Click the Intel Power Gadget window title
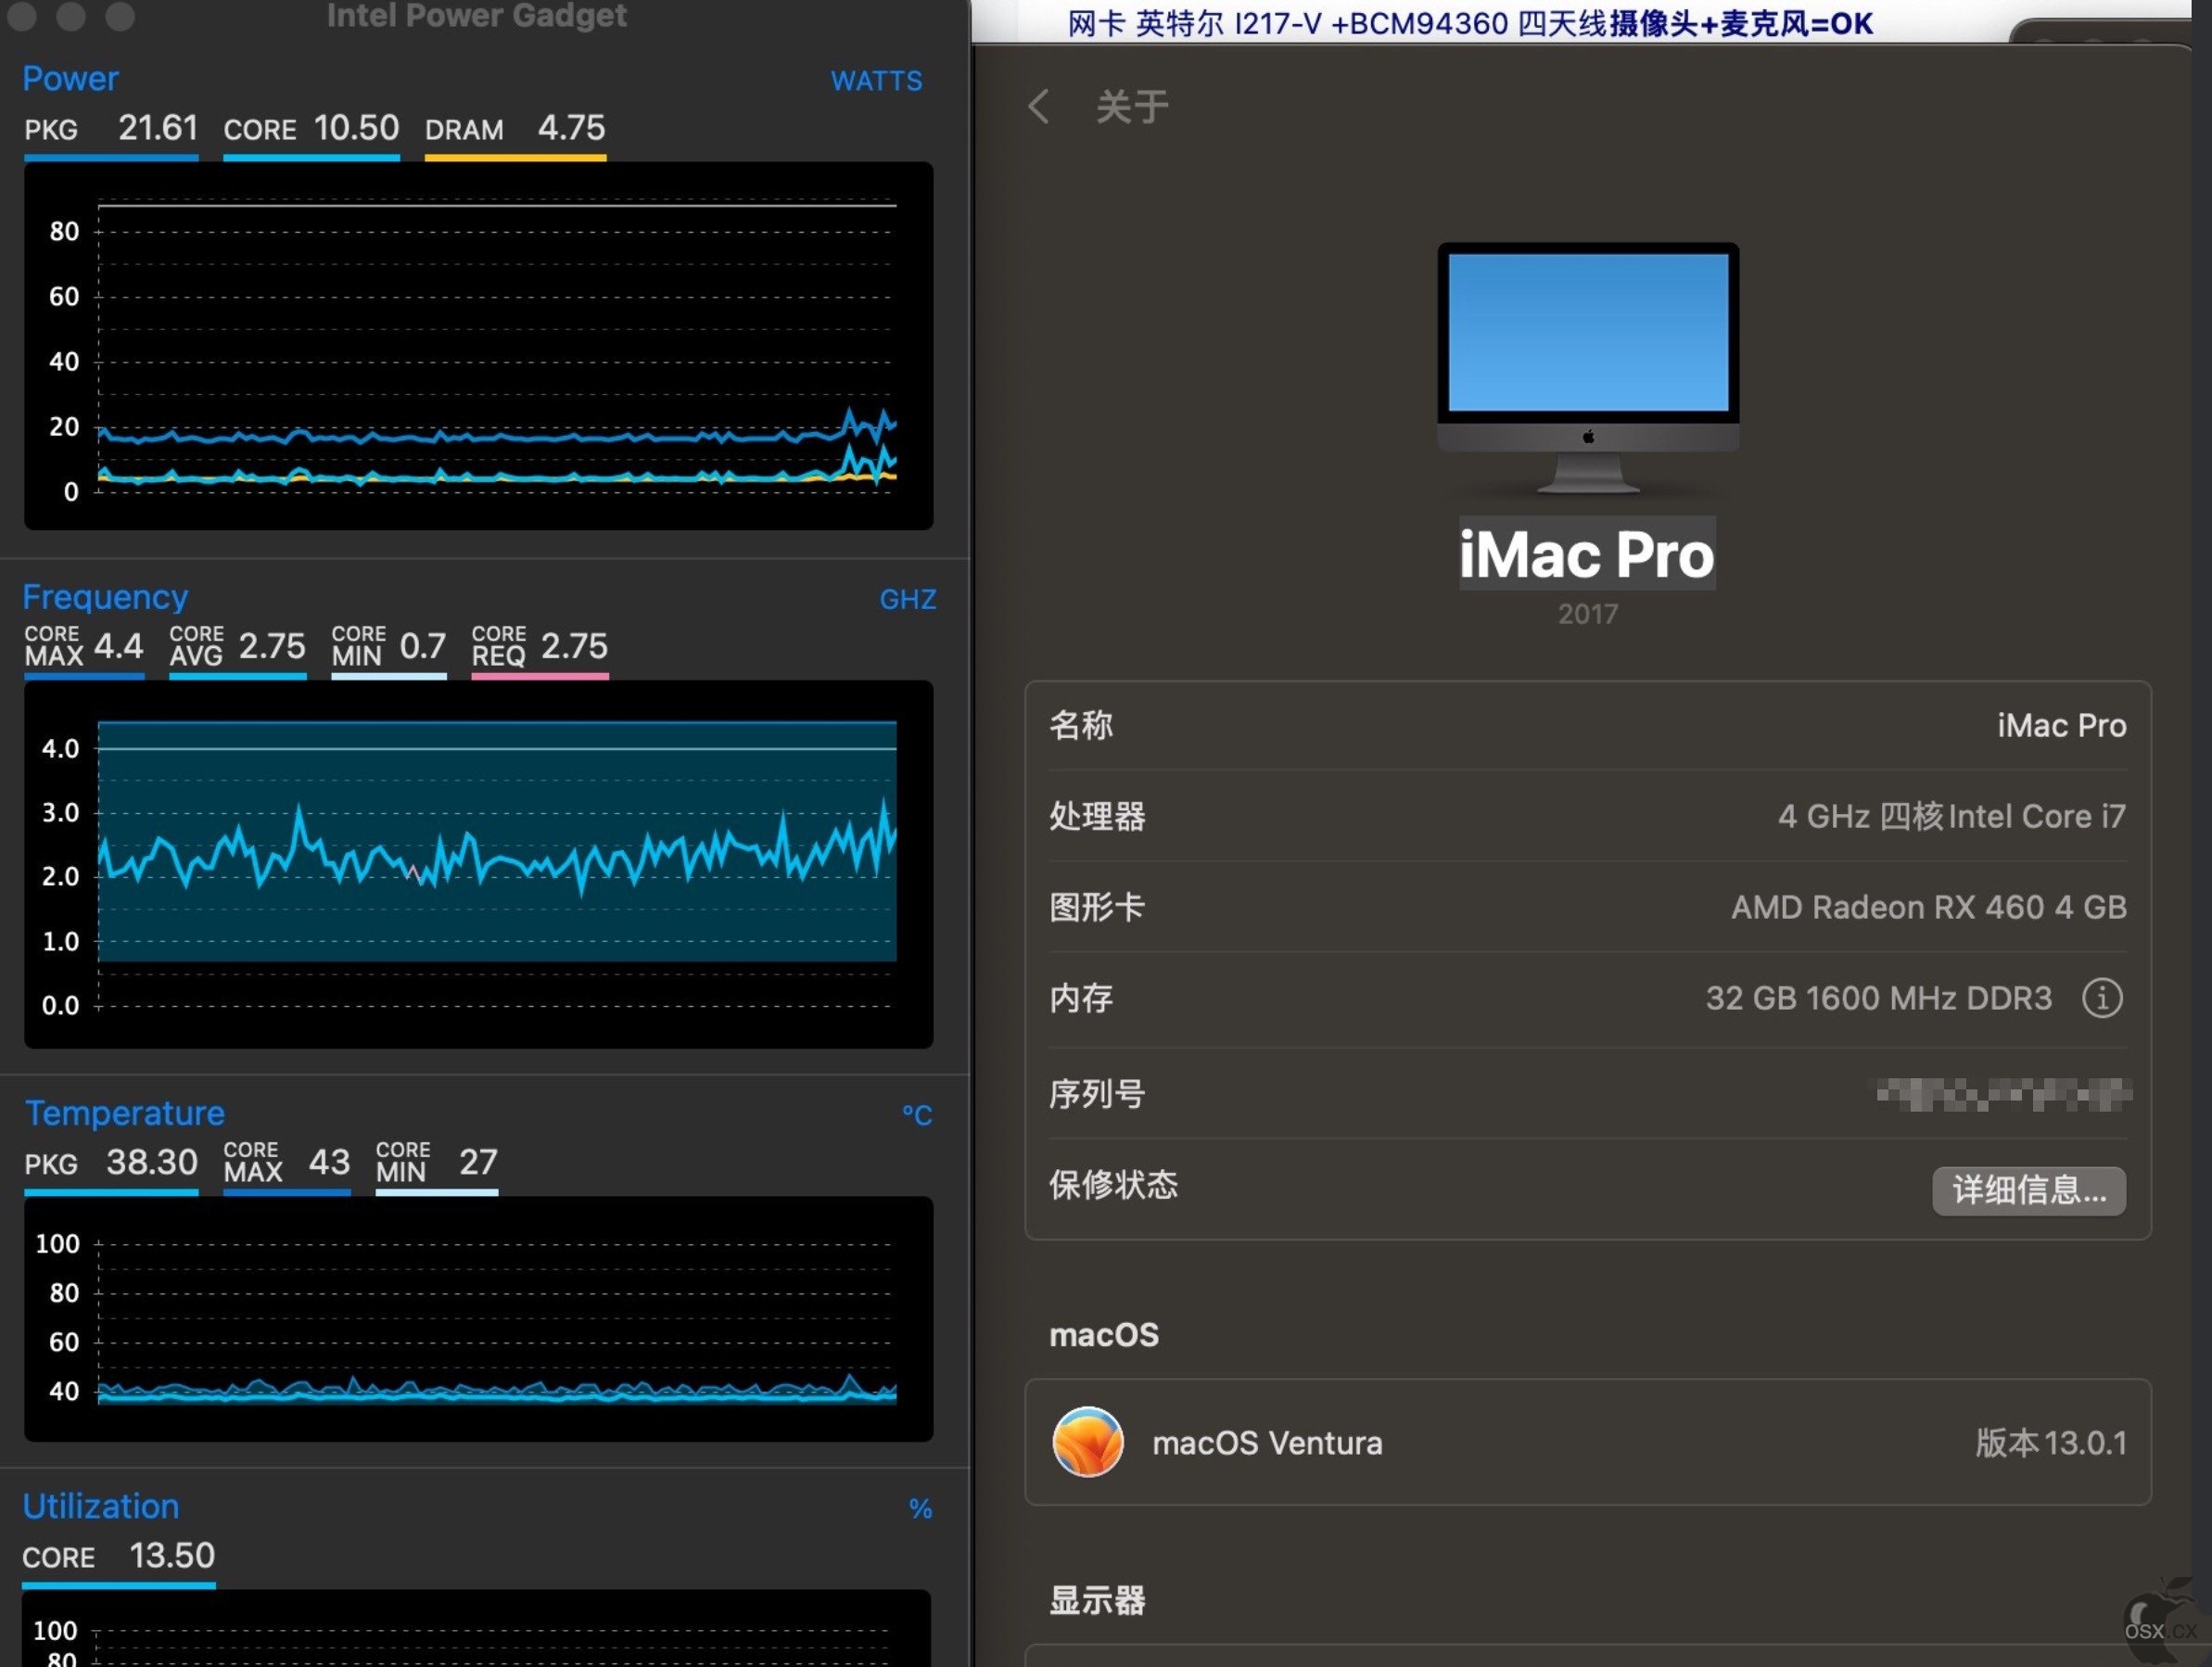 (477, 16)
